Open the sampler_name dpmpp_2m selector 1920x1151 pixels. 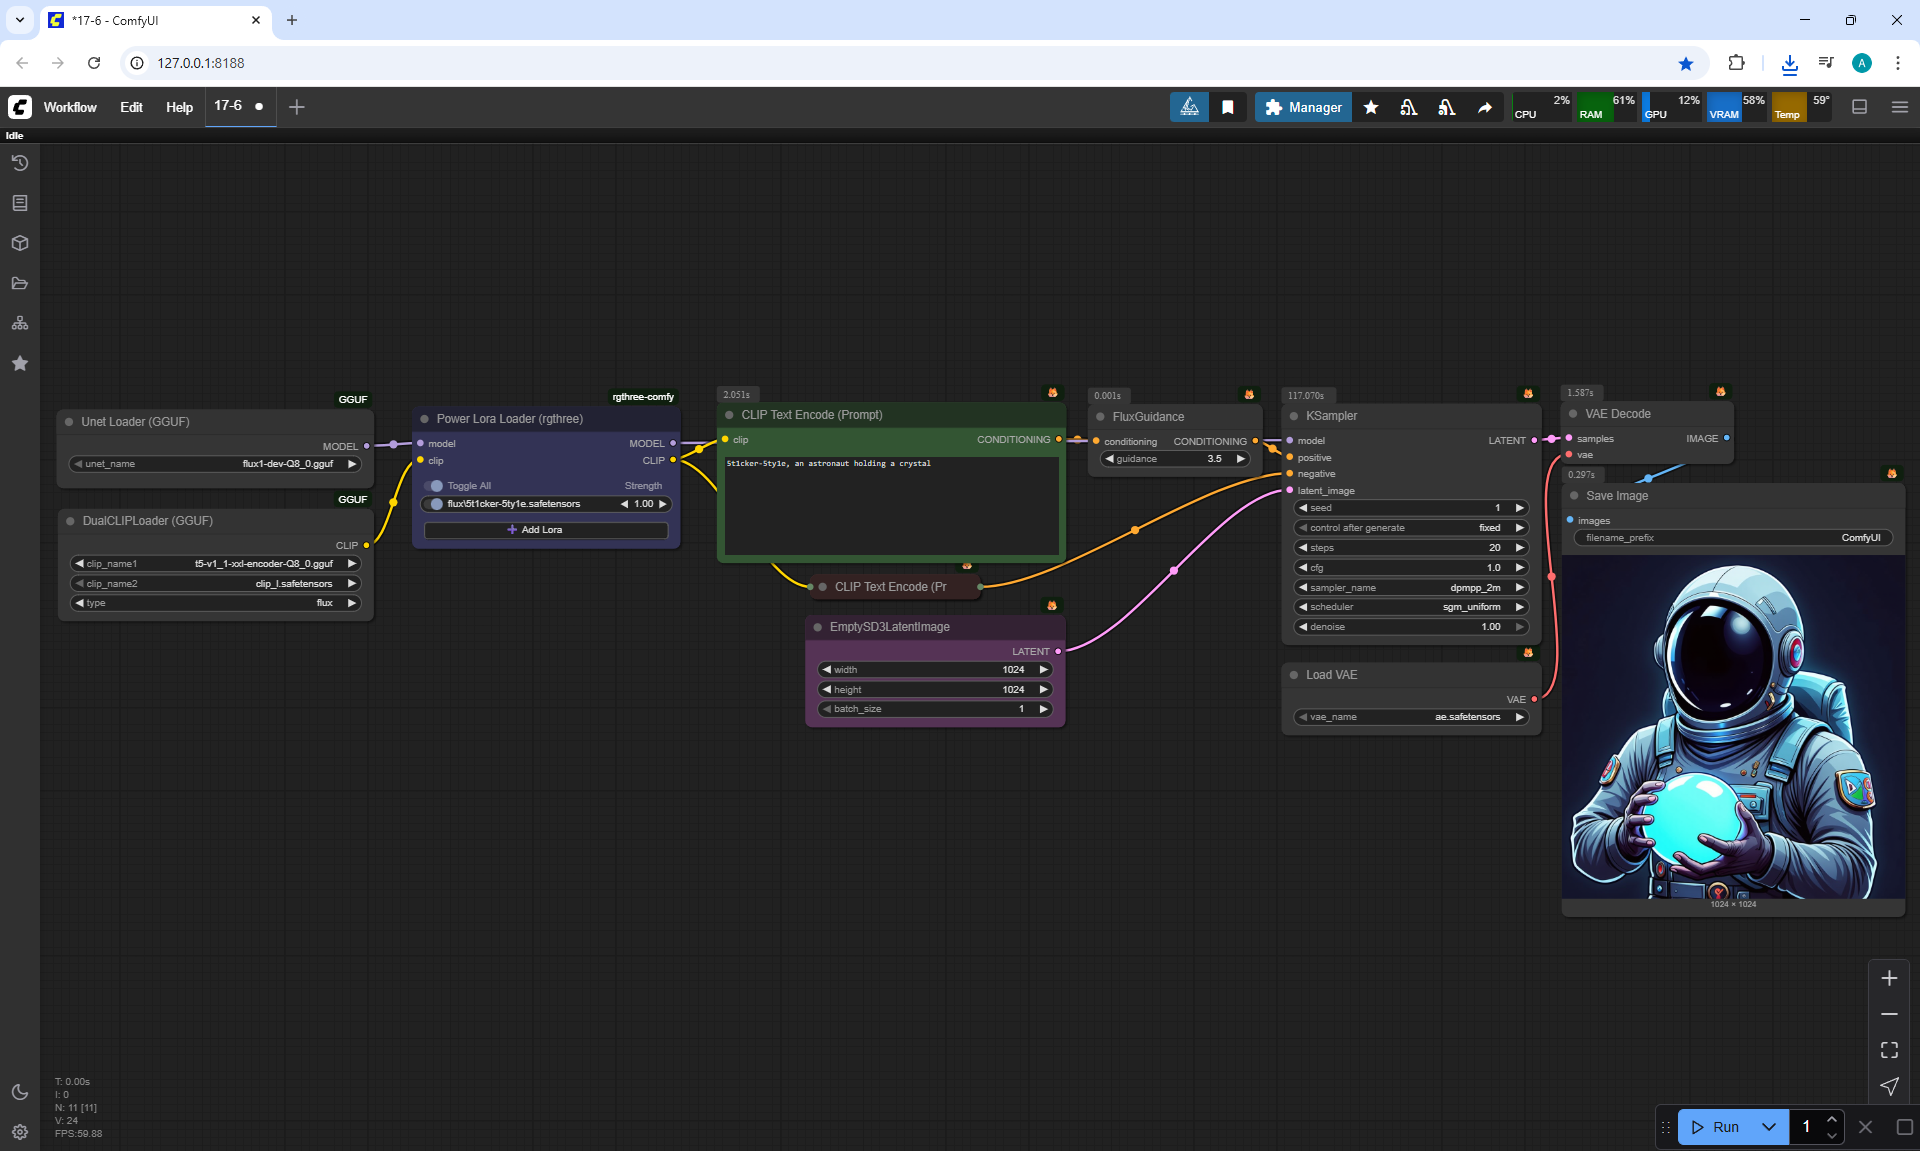1410,588
